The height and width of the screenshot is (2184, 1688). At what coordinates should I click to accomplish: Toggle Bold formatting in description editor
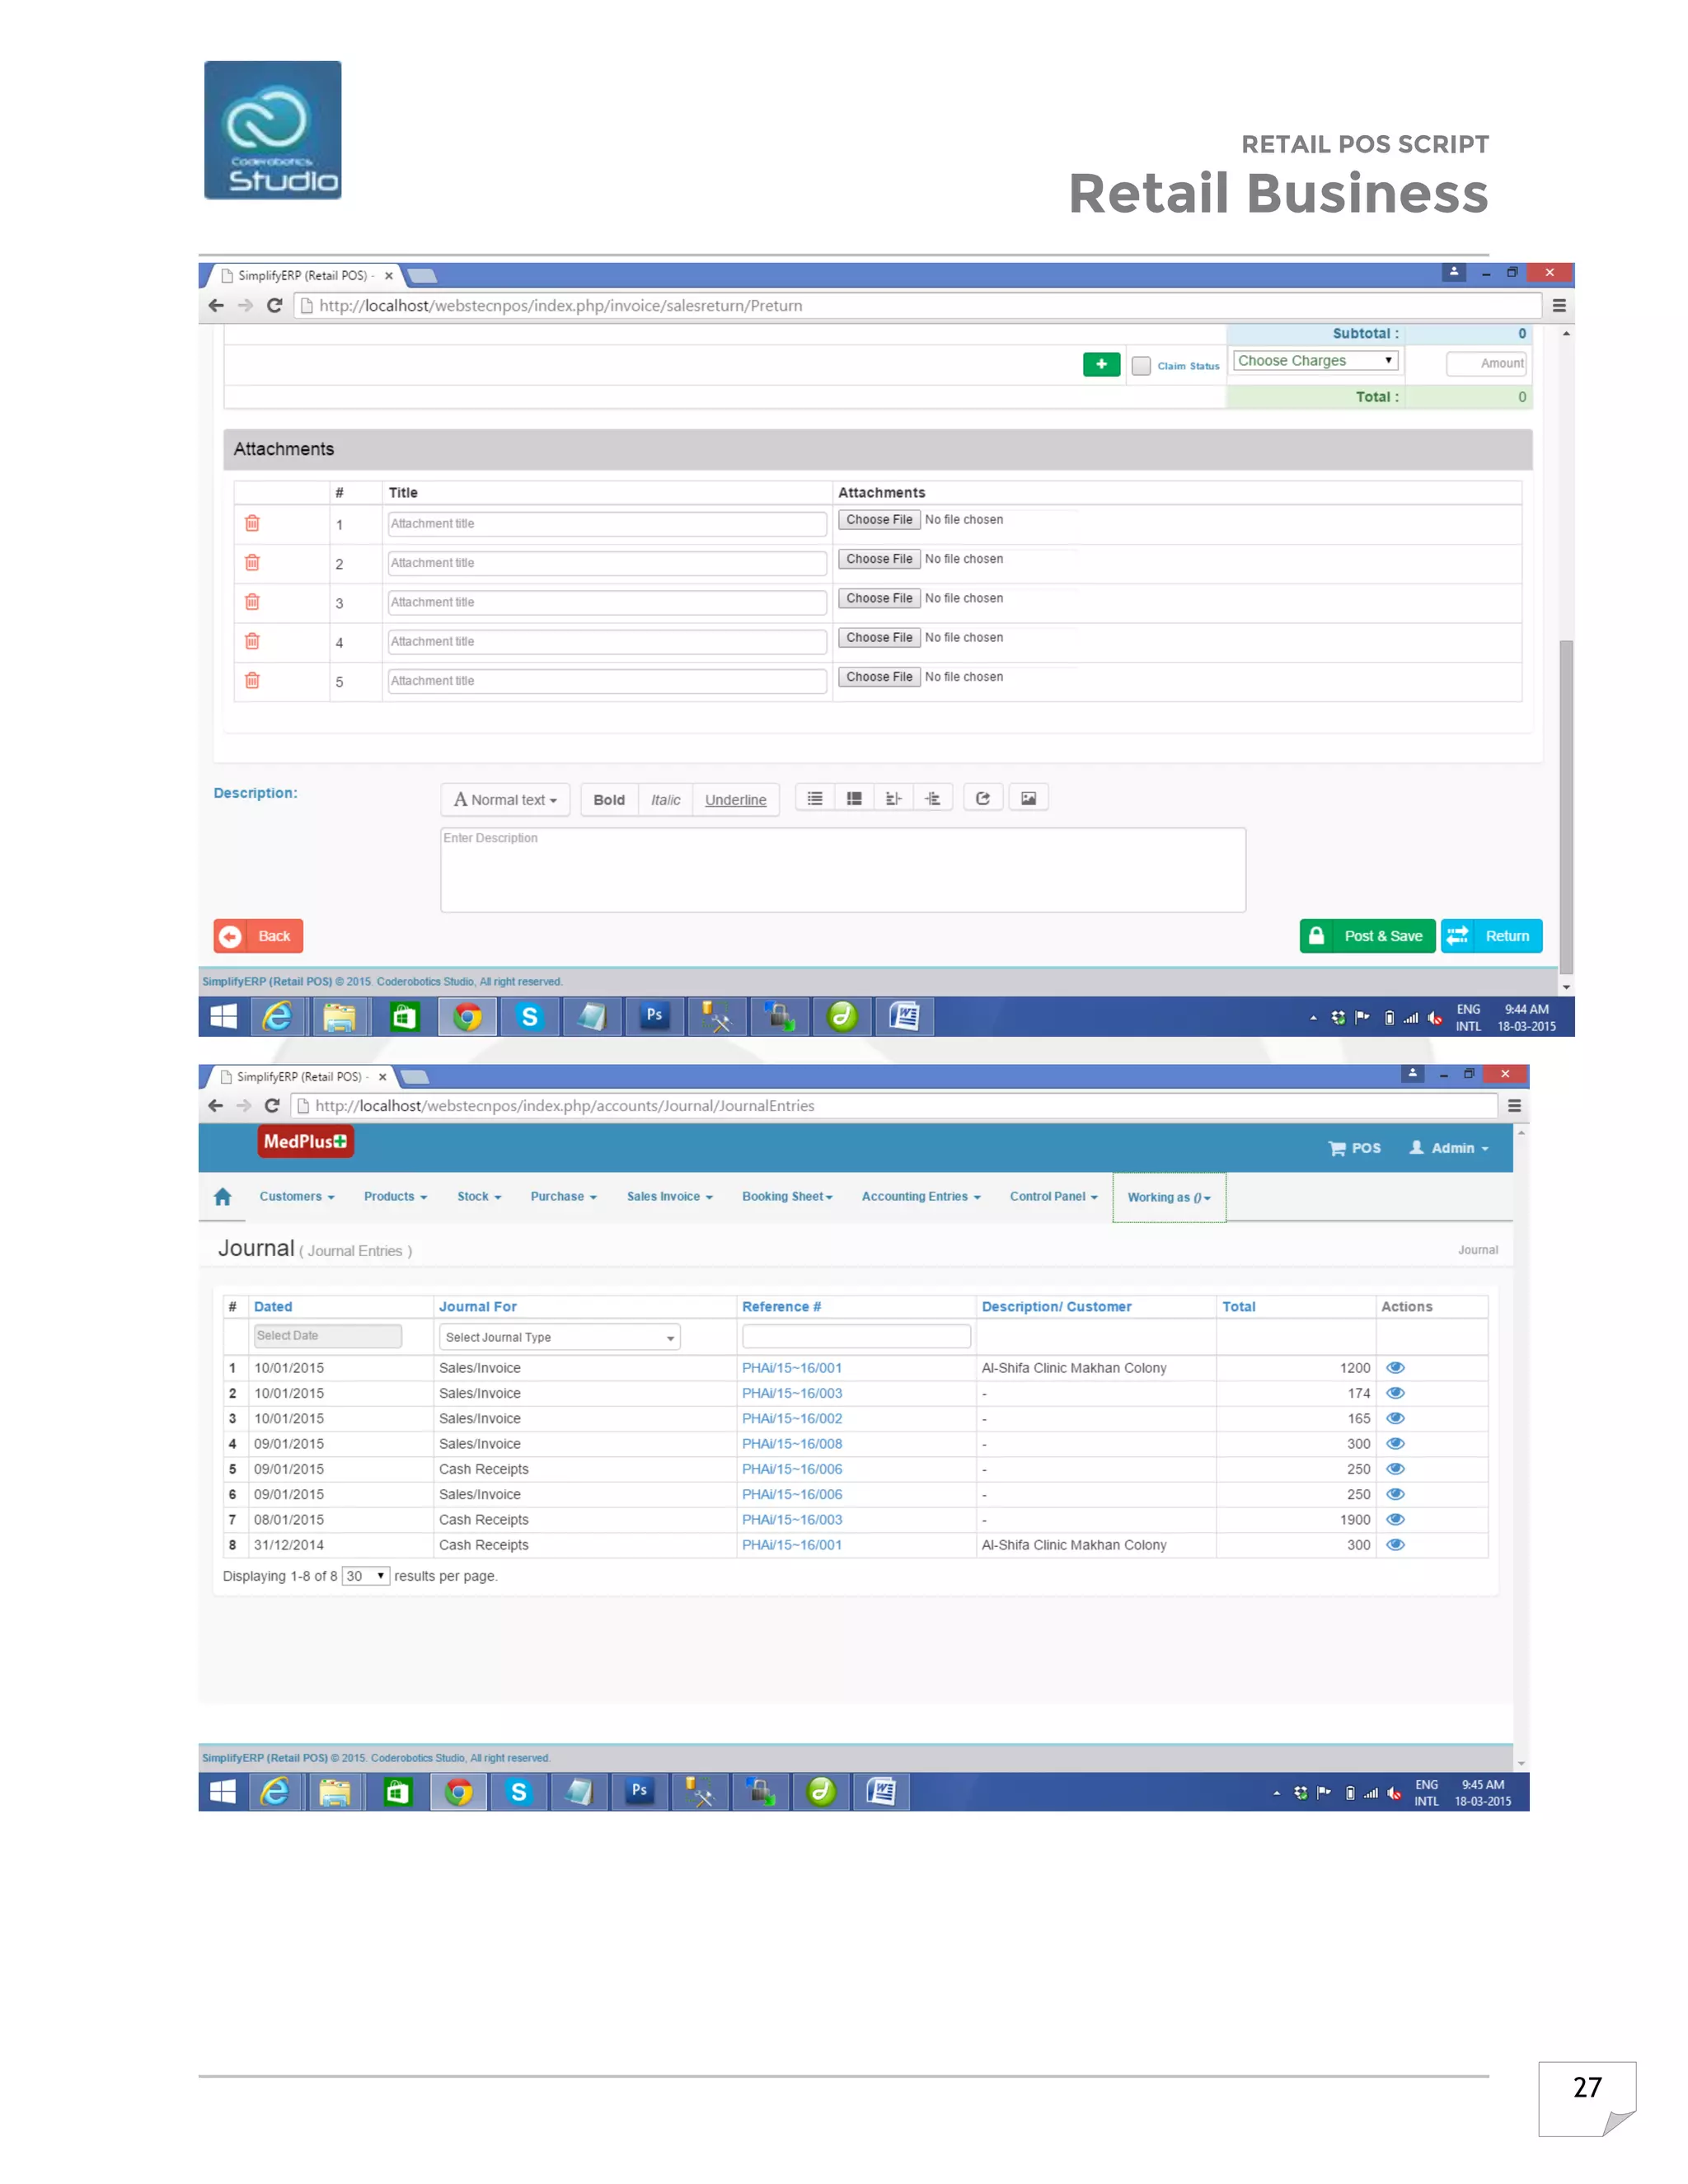[609, 799]
